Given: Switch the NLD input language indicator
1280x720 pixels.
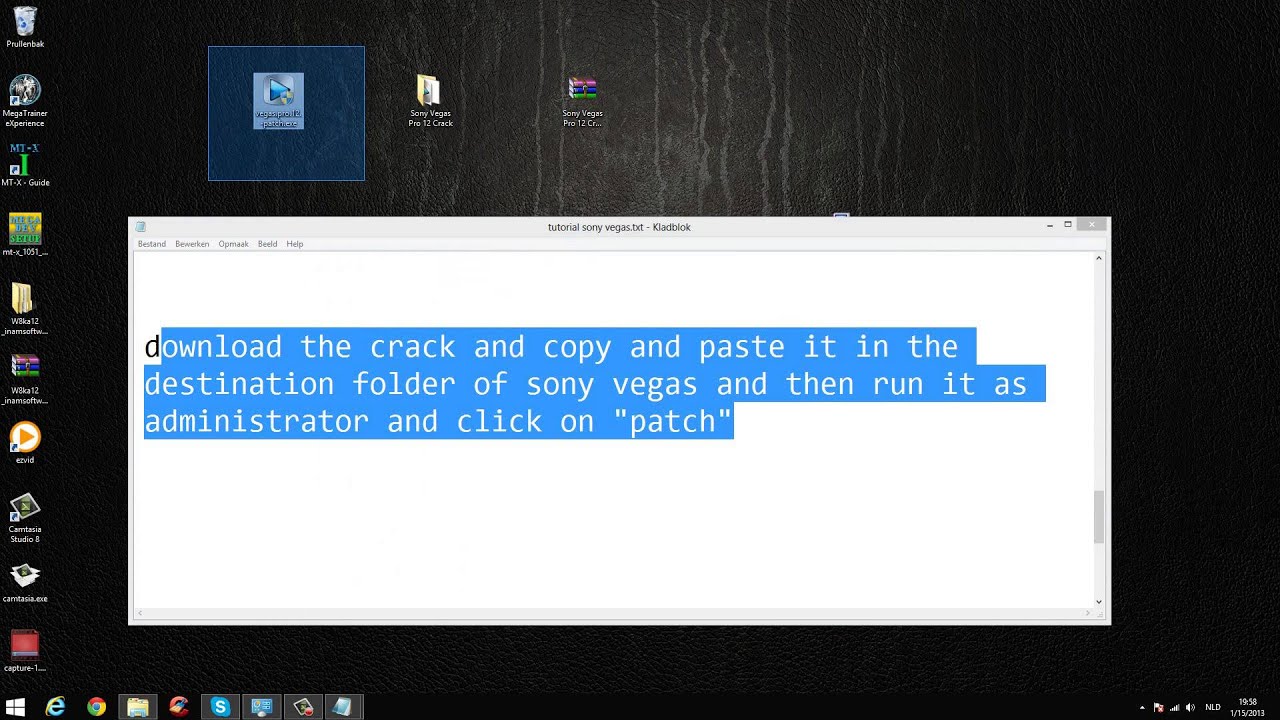Looking at the screenshot, I should (1213, 707).
